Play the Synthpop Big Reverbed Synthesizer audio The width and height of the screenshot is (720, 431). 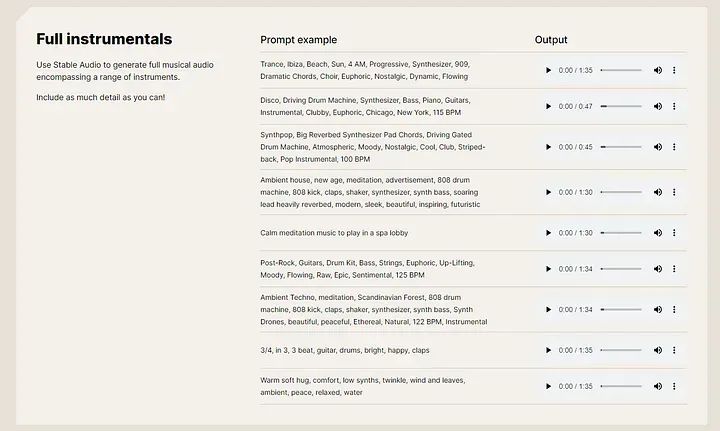click(548, 147)
